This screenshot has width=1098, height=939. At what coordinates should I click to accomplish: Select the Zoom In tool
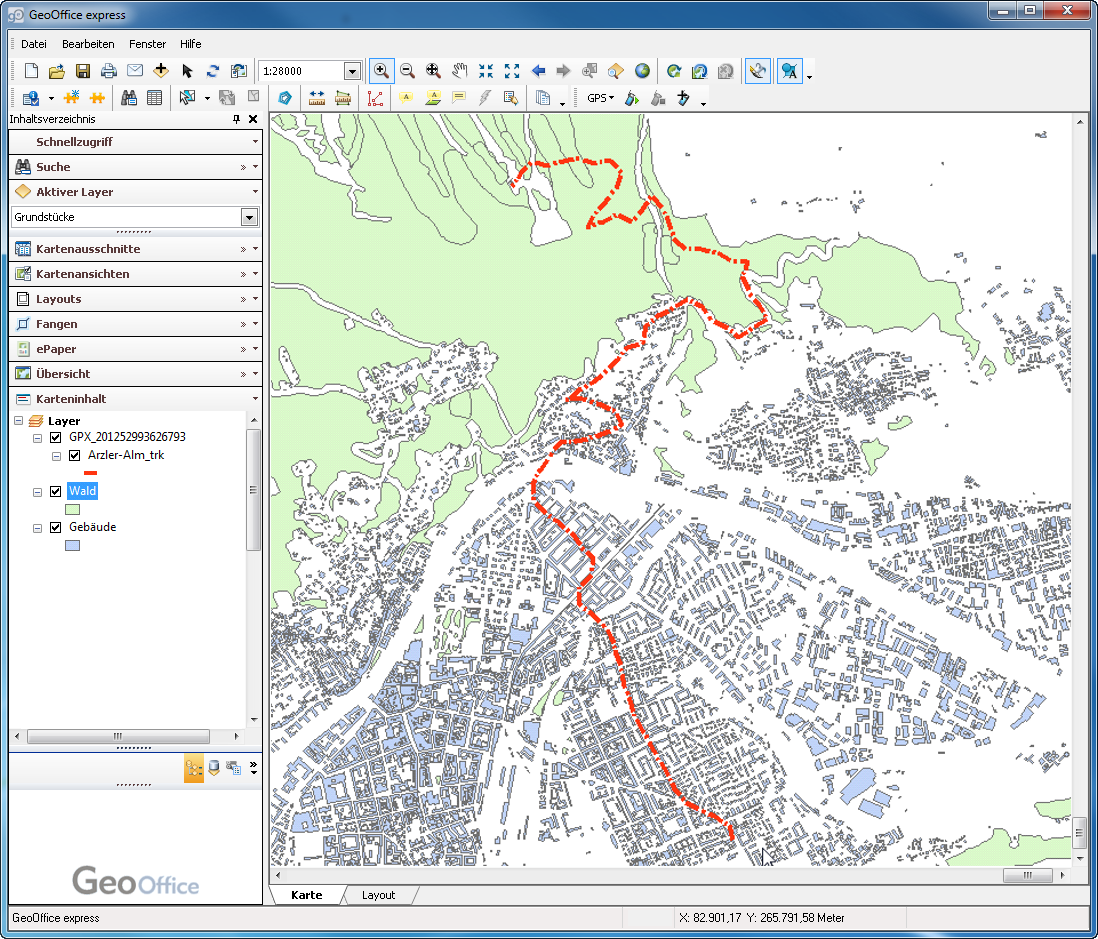pos(381,71)
